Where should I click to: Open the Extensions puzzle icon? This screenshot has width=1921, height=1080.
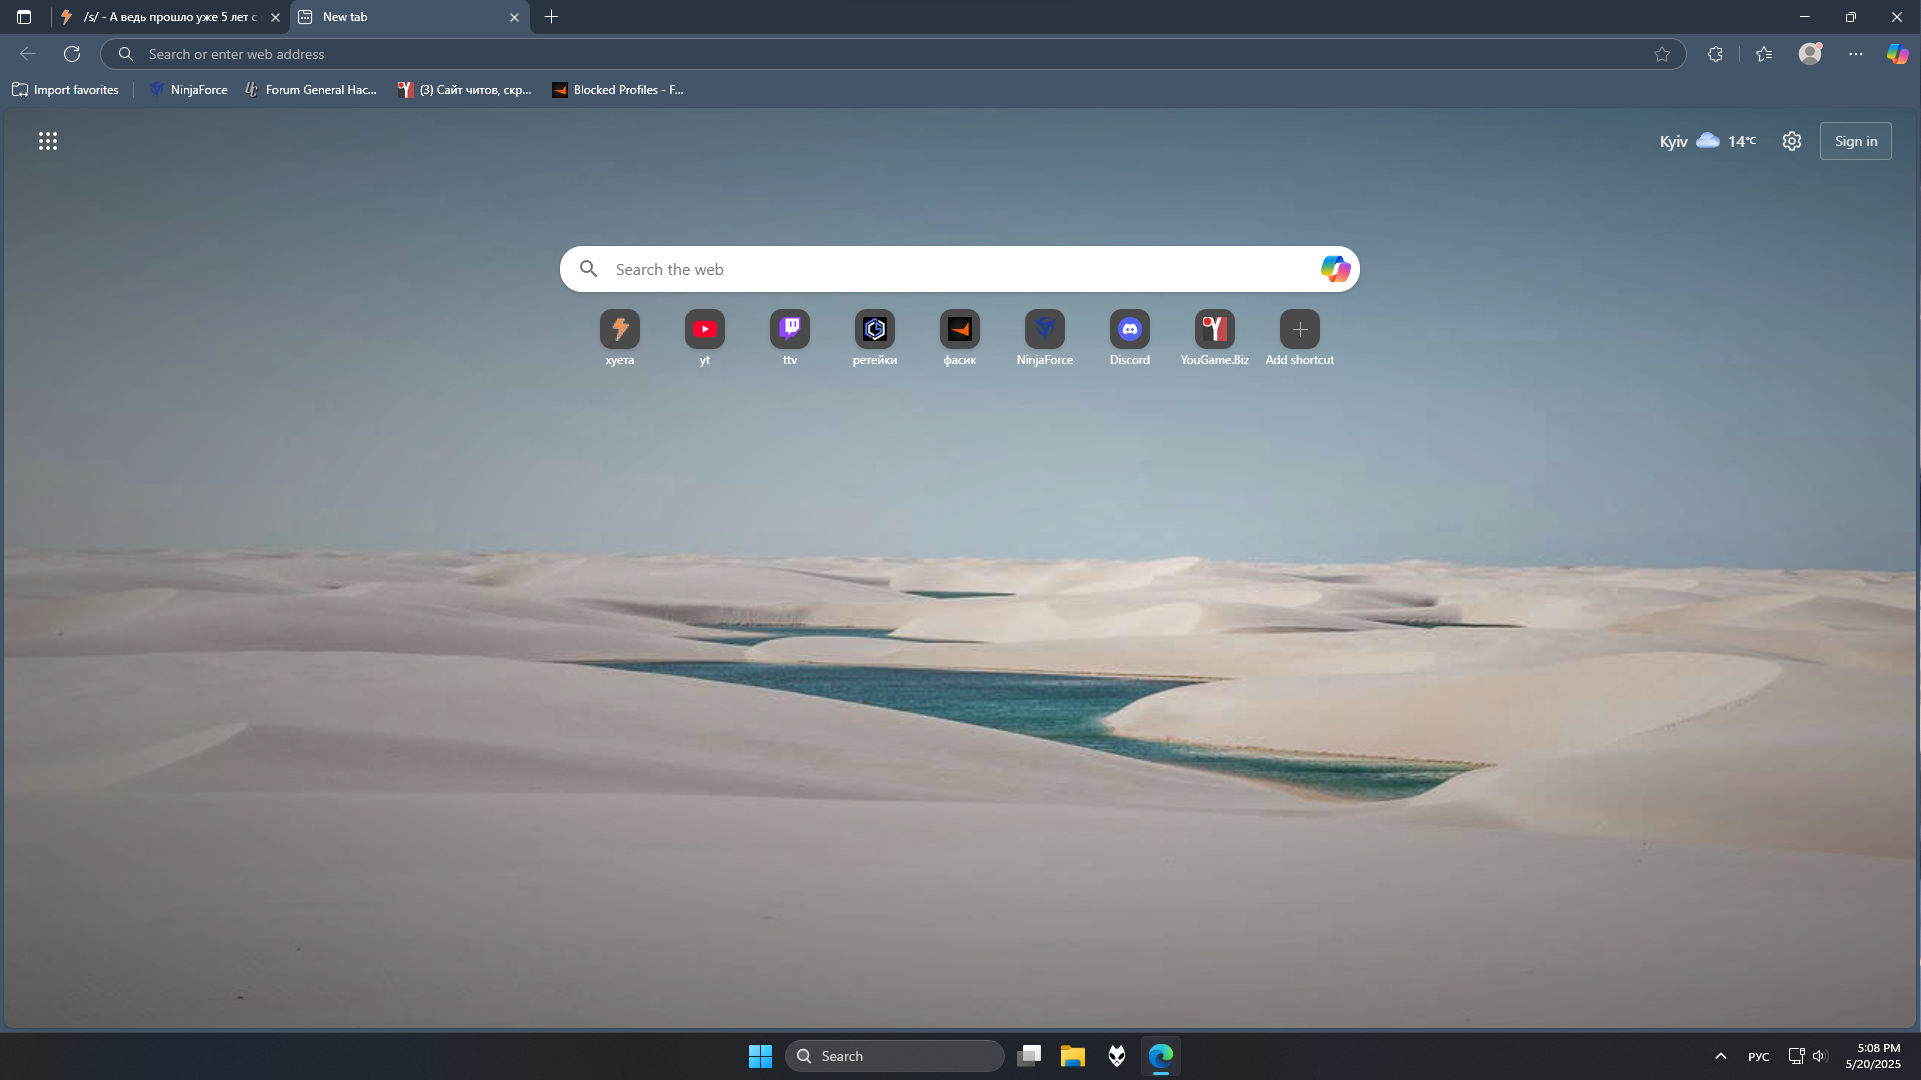click(1715, 54)
